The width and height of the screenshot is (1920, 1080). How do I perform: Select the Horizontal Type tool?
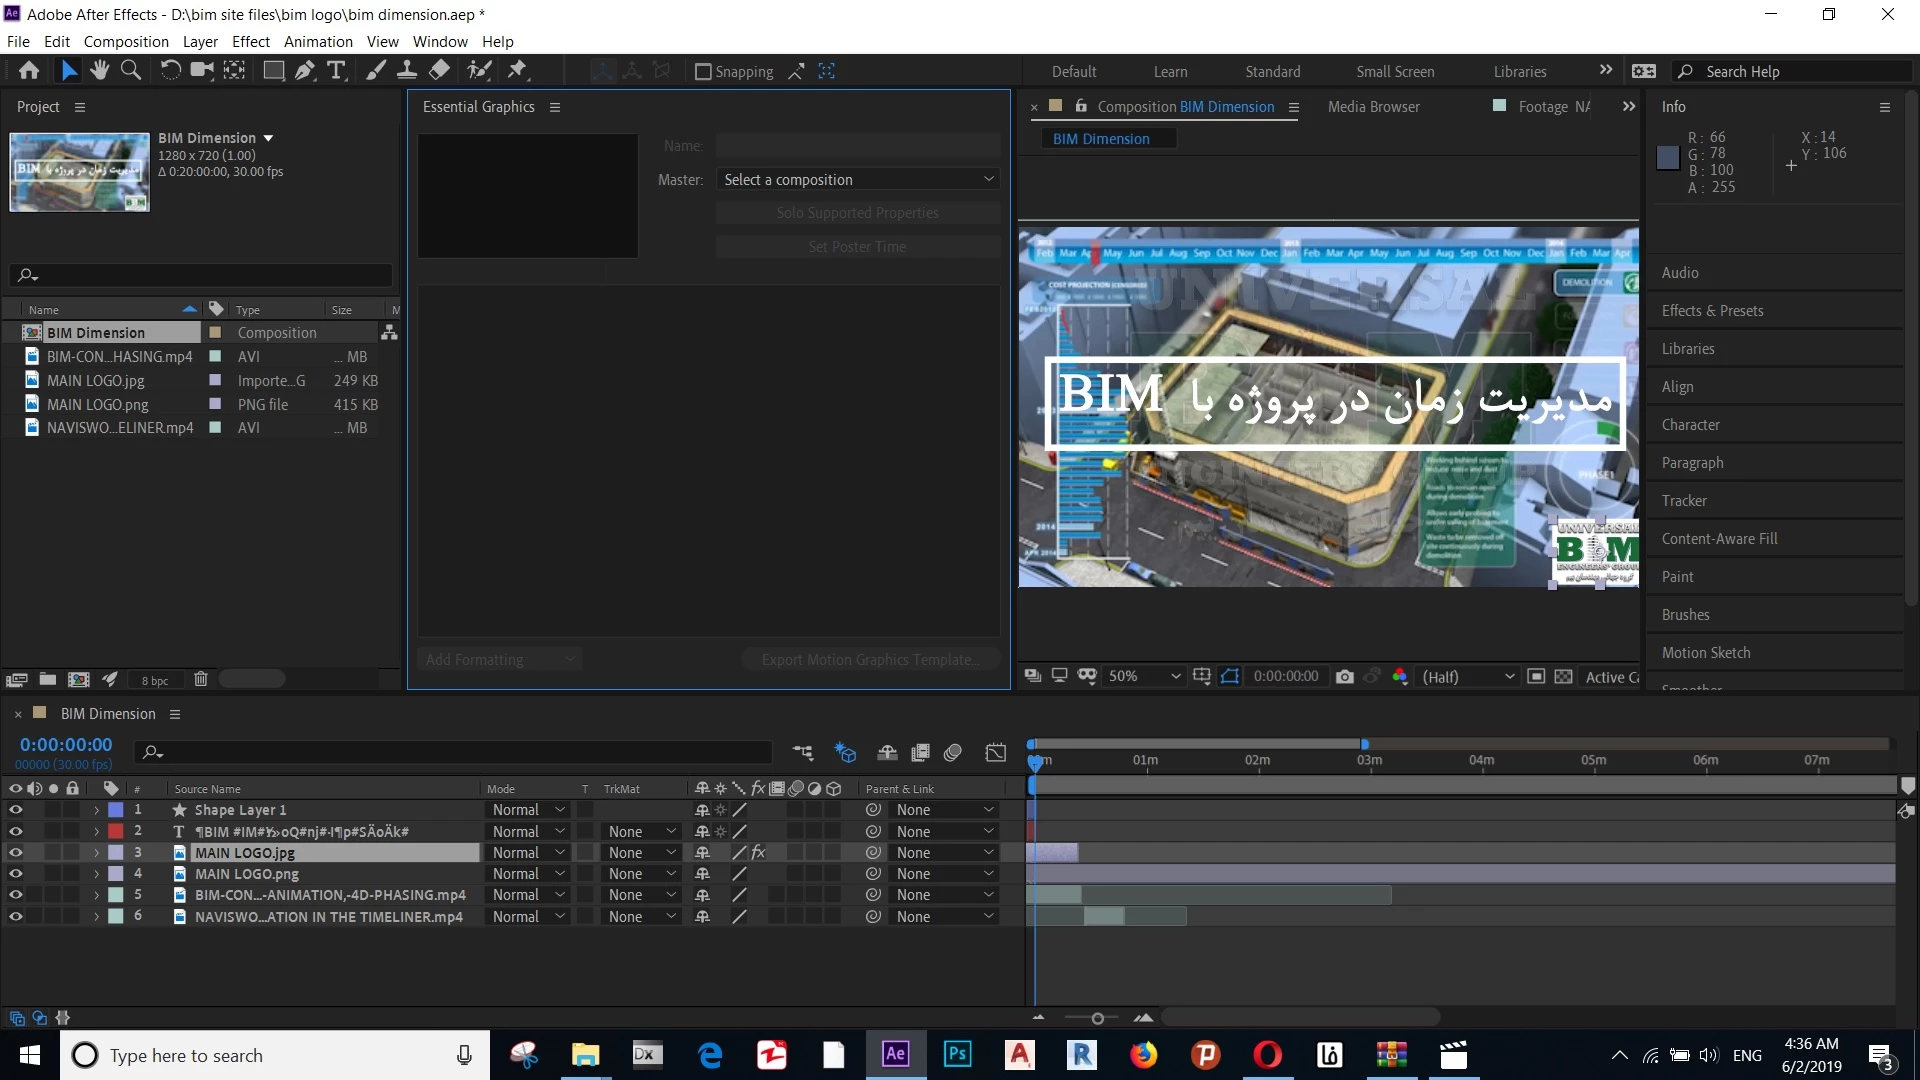tap(336, 71)
